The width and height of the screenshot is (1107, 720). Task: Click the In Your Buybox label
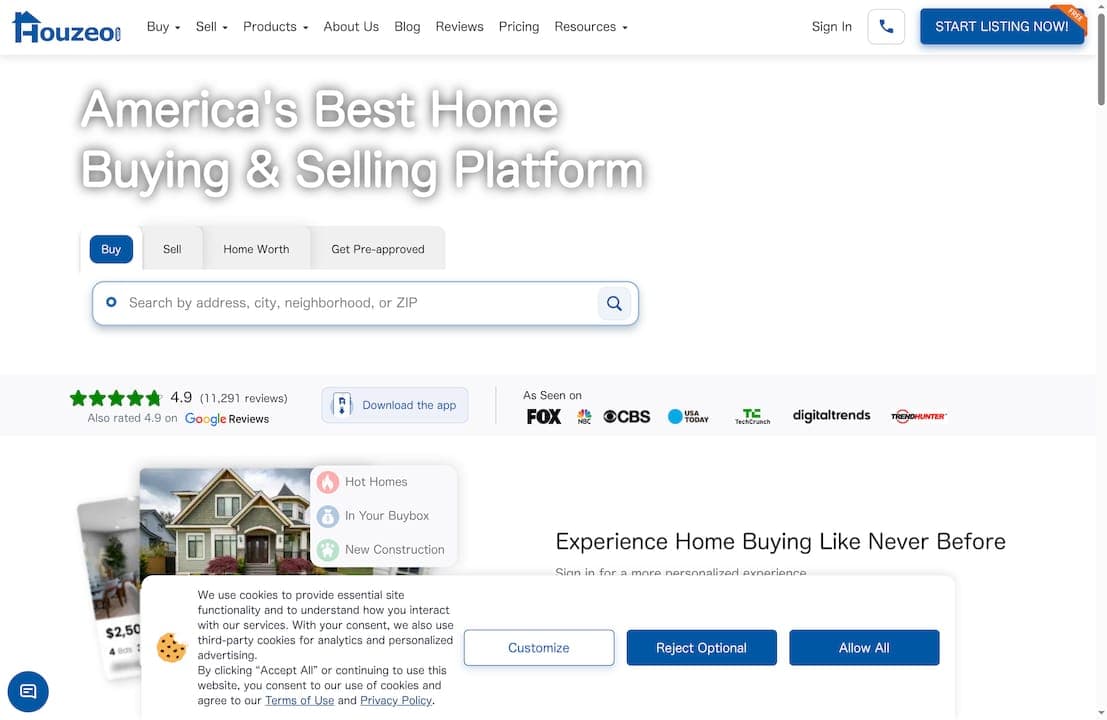(x=387, y=516)
